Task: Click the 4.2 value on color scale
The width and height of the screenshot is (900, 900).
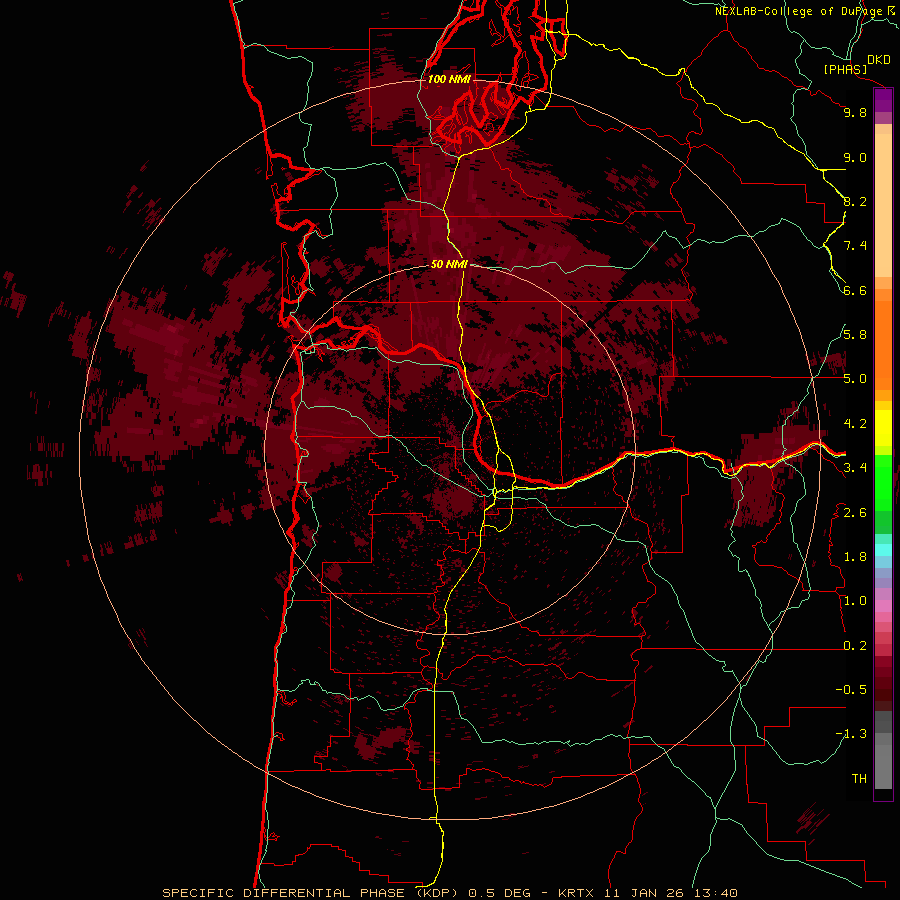Action: 855,424
